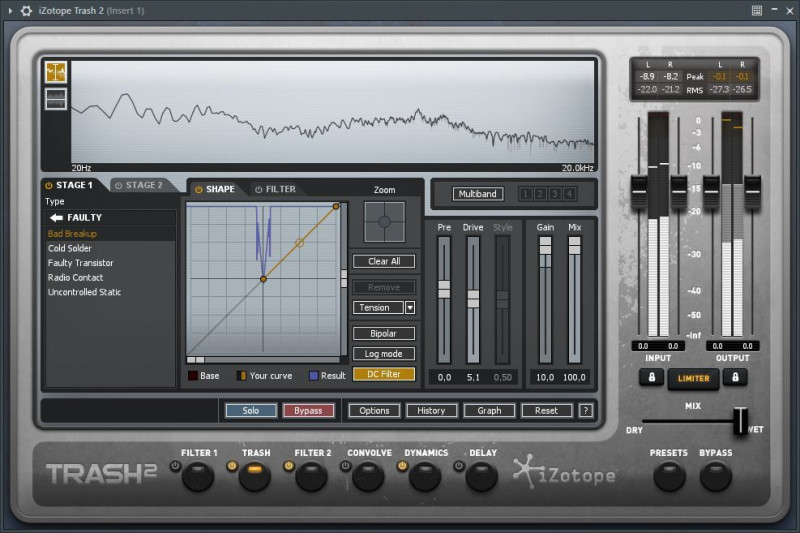
Task: Toggle the Filter 1 power button
Action: click(176, 465)
